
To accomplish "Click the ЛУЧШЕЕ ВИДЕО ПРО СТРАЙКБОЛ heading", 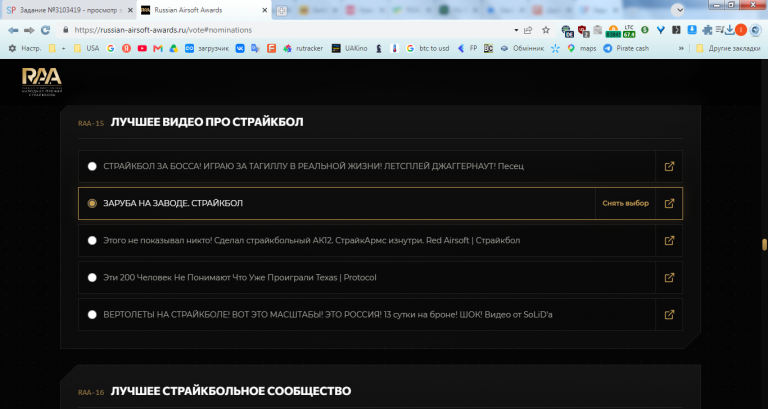I will 207,122.
